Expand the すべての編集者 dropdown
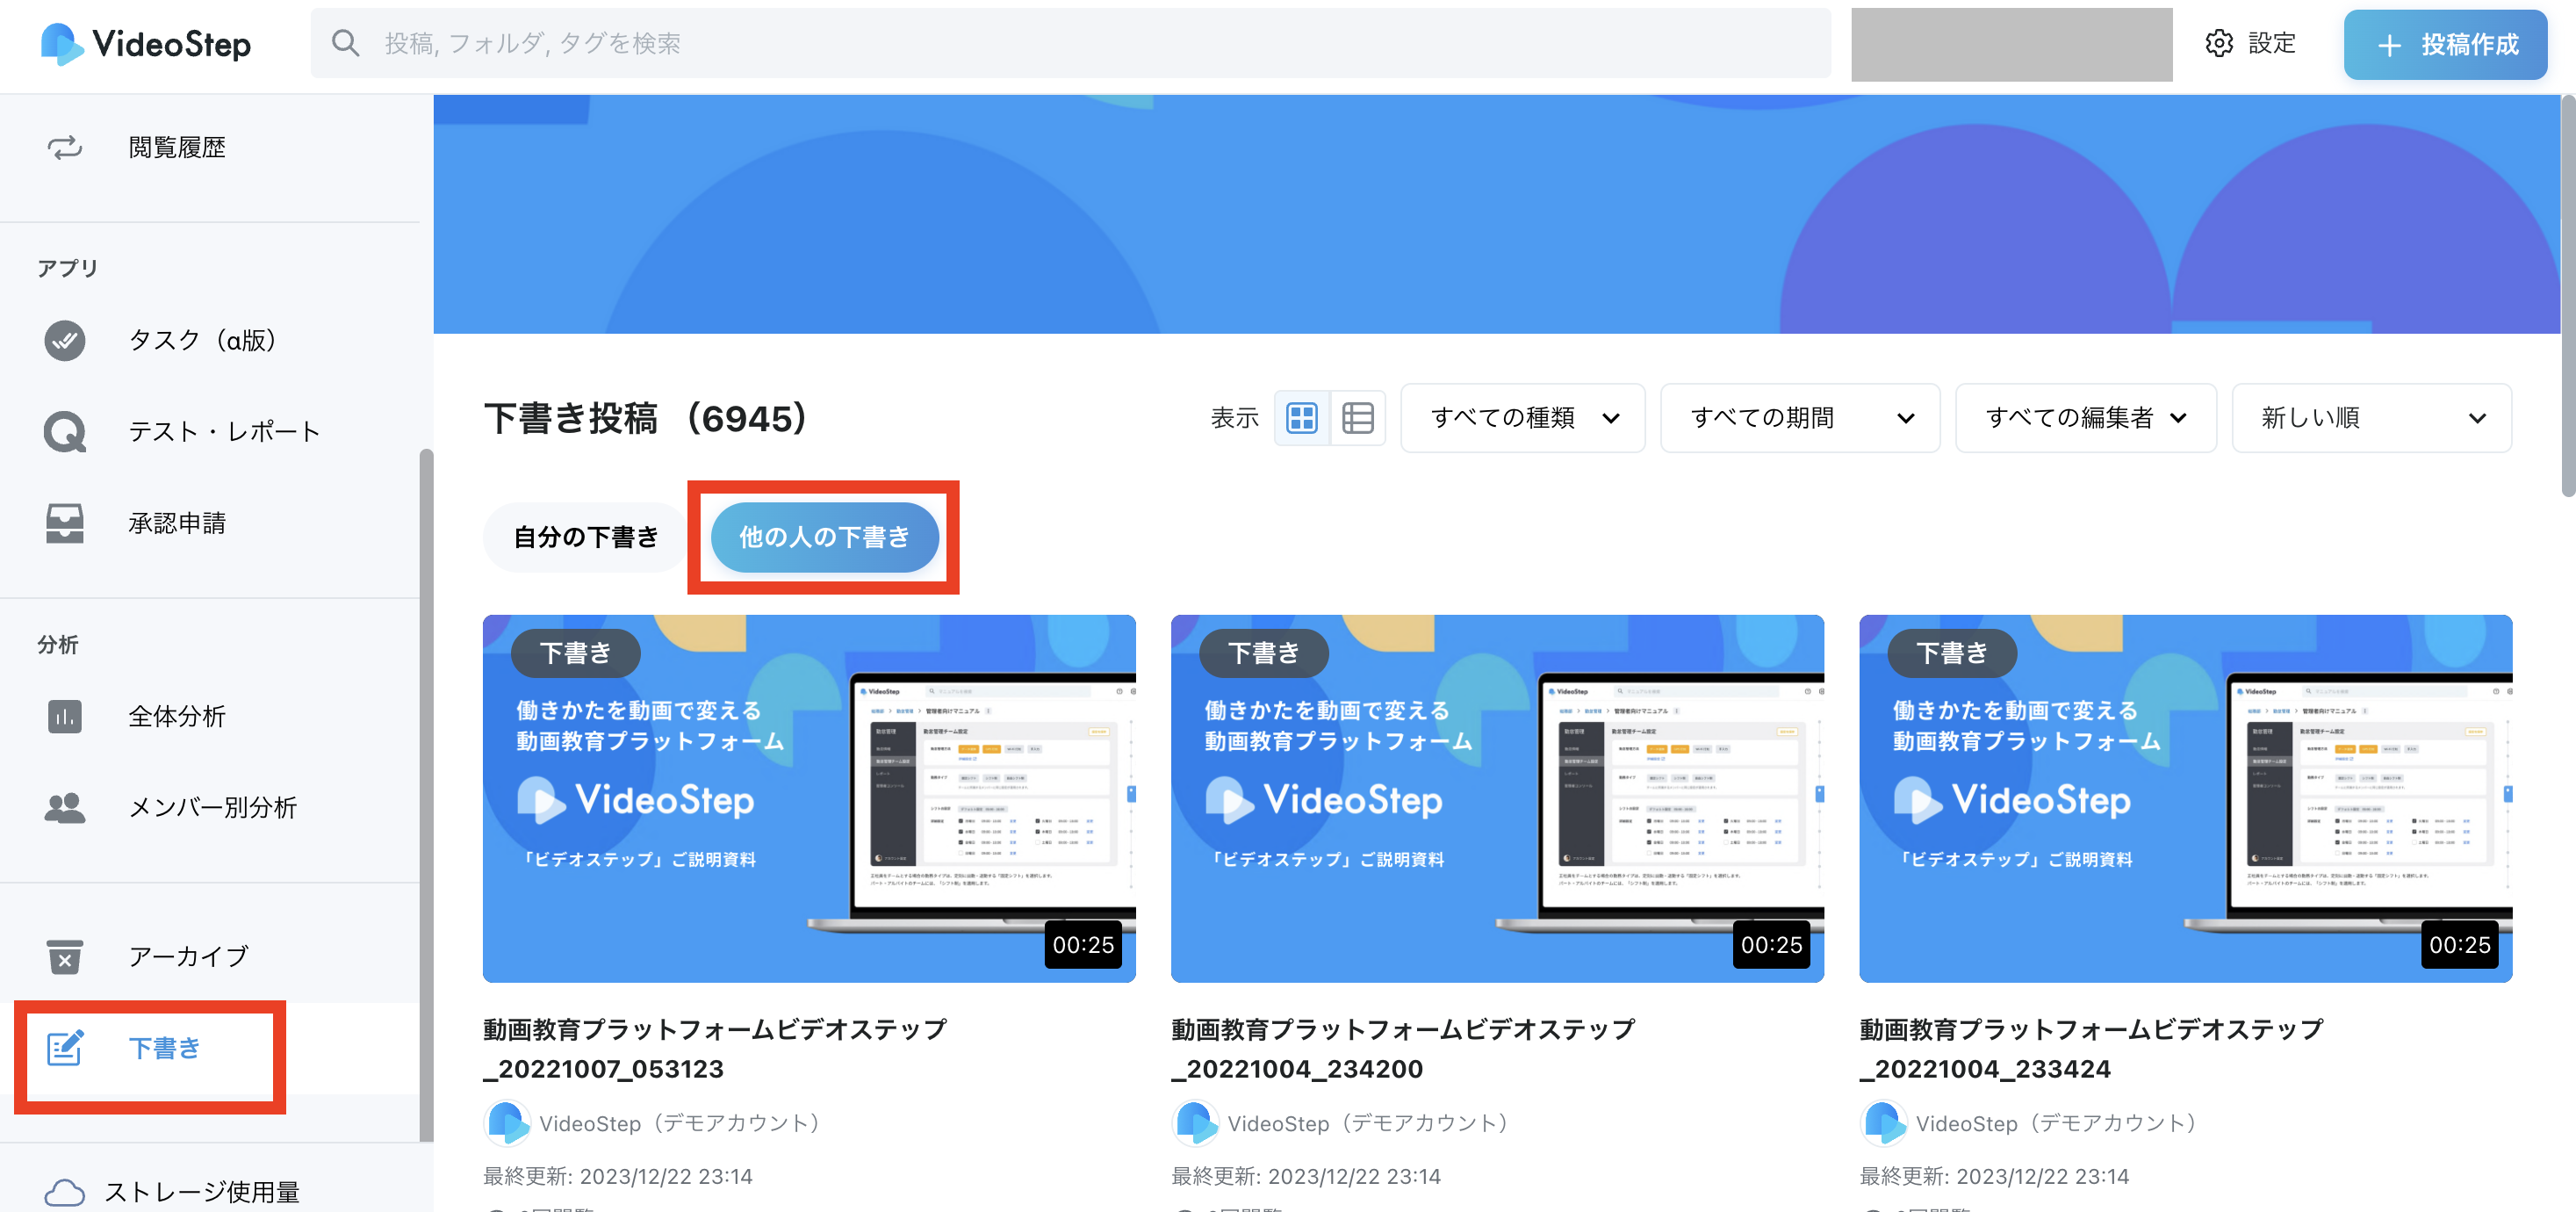Image resolution: width=2576 pixels, height=1212 pixels. pyautogui.click(x=2085, y=418)
